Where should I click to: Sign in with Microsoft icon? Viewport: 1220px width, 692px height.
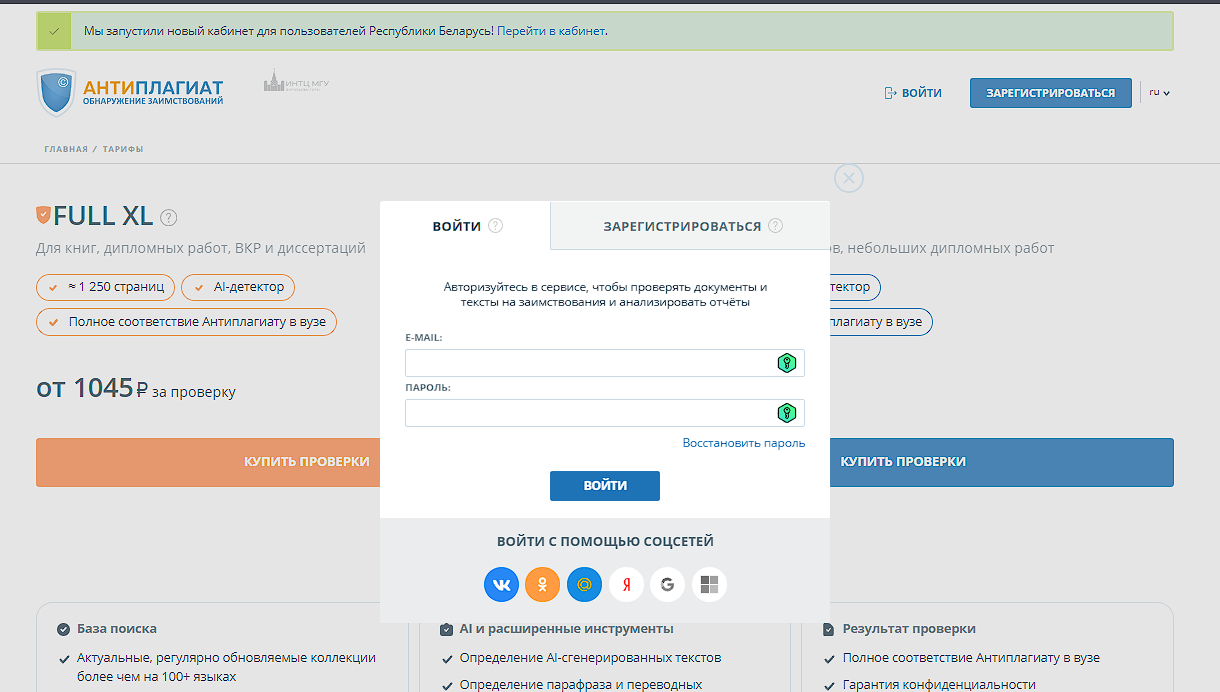point(709,584)
